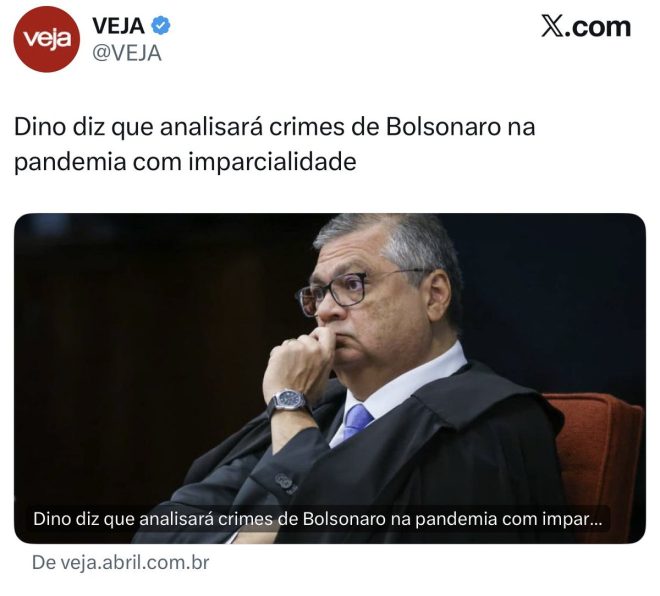This screenshot has width=660, height=596.
Task: Open the 'De veja.abril.com.br' source link
Action: [120, 563]
